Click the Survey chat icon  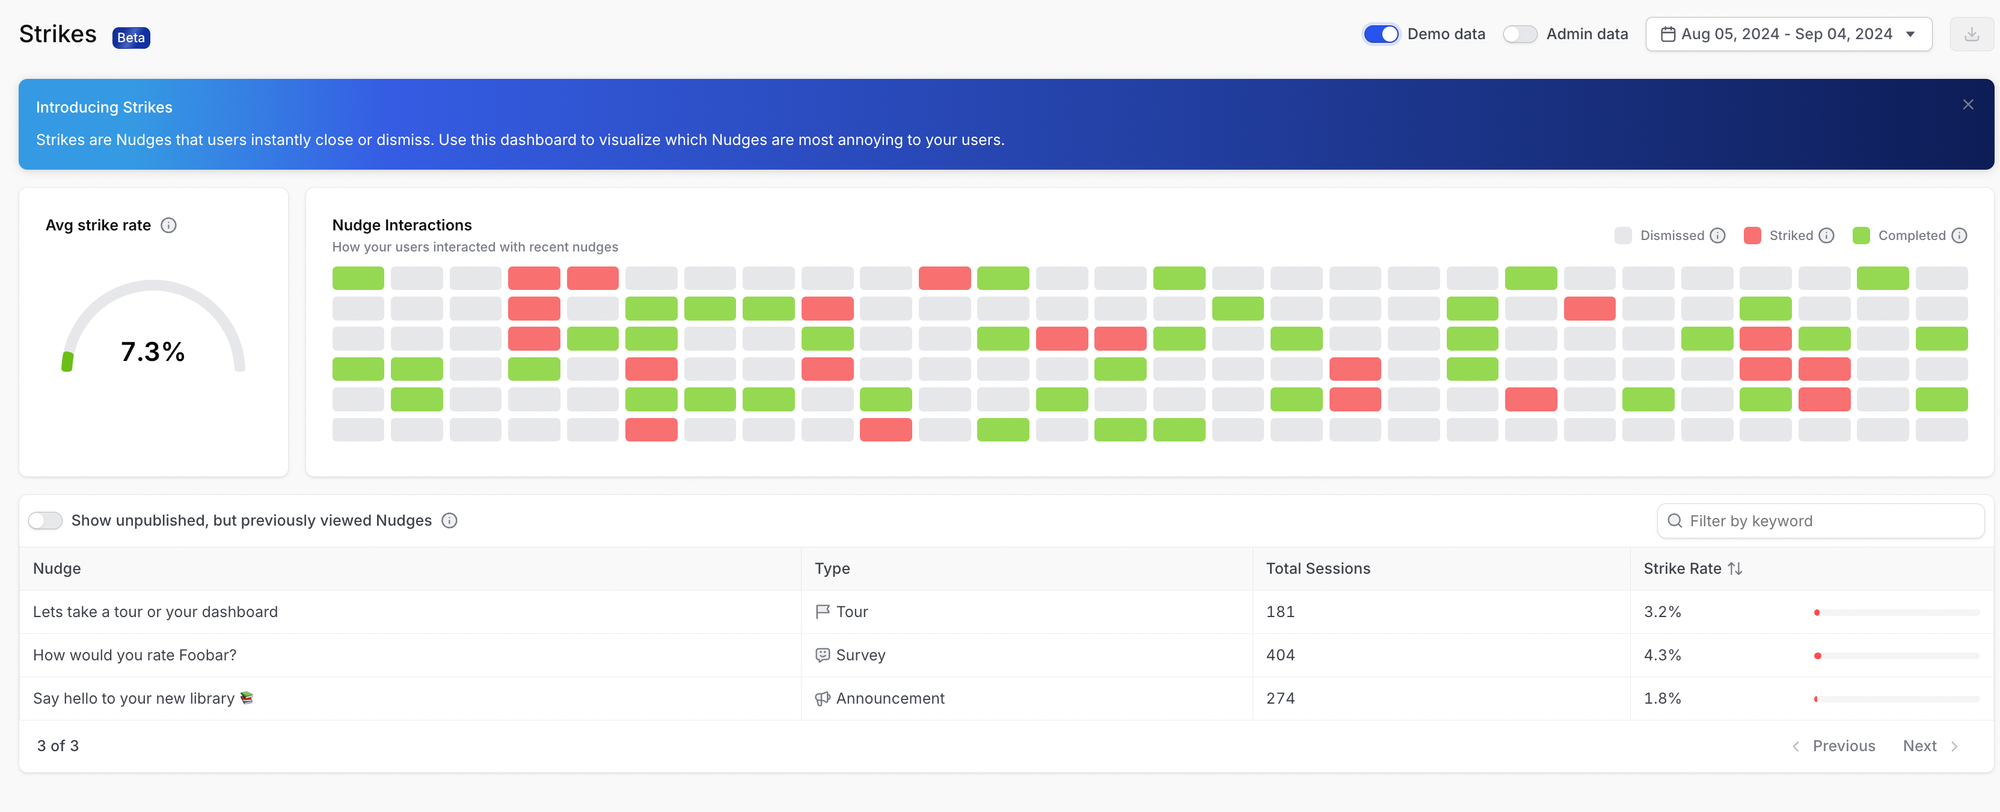[x=823, y=655]
